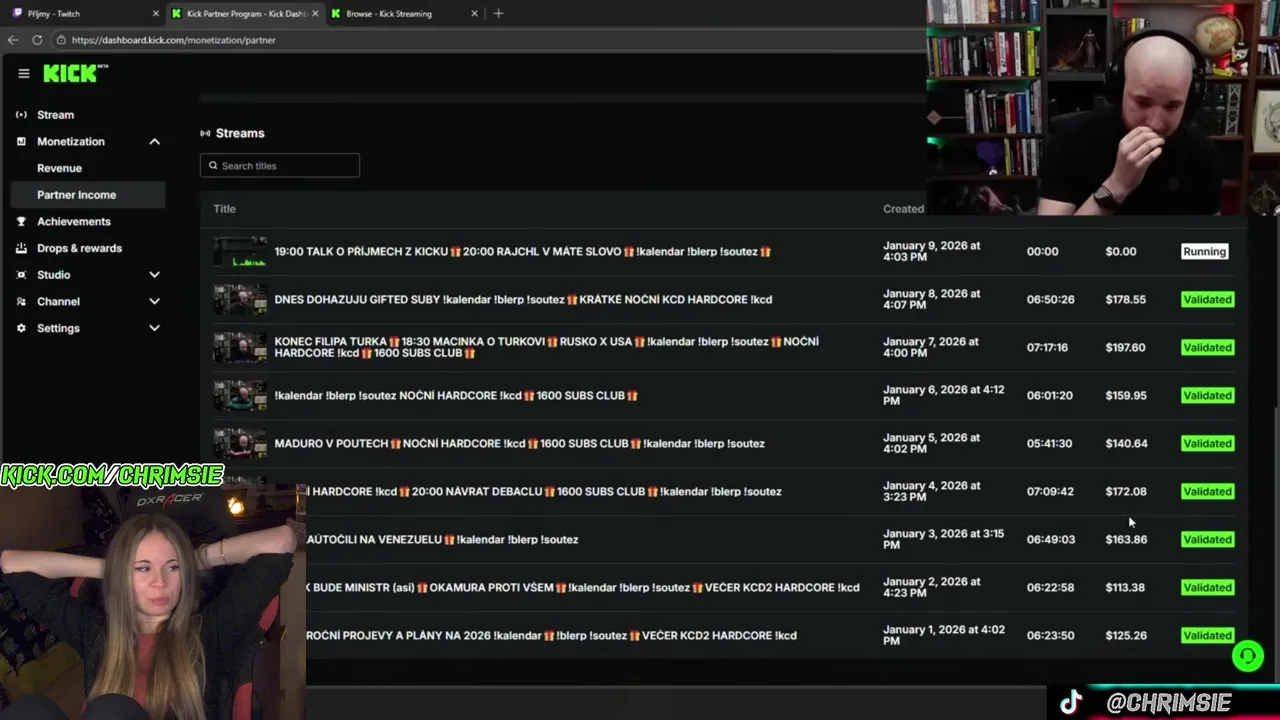Click the Search titles input field

tap(280, 166)
